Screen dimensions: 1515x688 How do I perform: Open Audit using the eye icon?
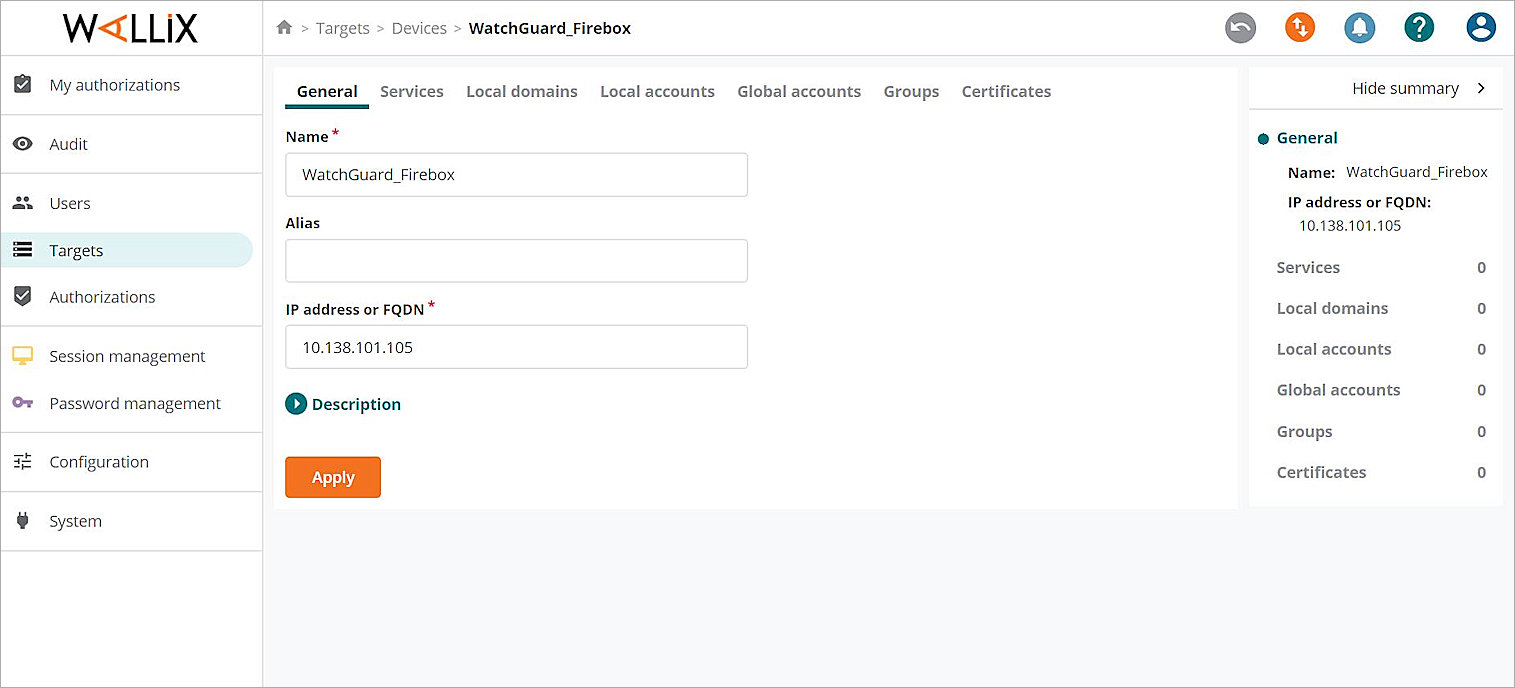23,143
